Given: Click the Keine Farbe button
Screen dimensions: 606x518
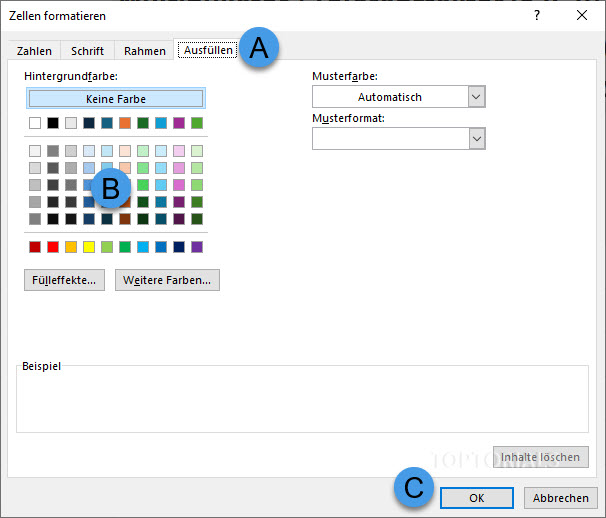Looking at the screenshot, I should (117, 99).
